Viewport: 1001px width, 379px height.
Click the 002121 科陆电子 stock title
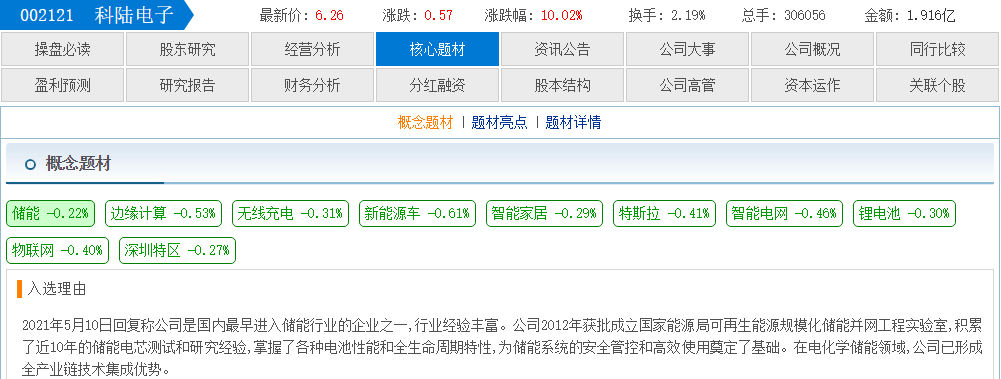pyautogui.click(x=96, y=15)
